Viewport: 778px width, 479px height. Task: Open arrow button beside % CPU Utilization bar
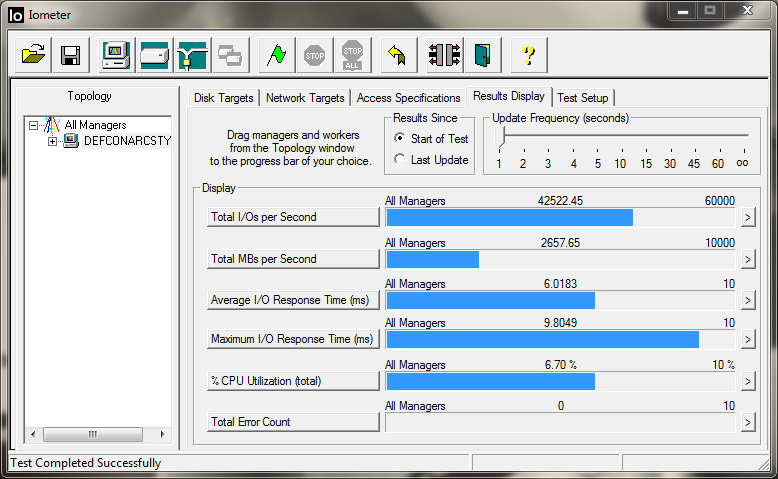[x=747, y=381]
